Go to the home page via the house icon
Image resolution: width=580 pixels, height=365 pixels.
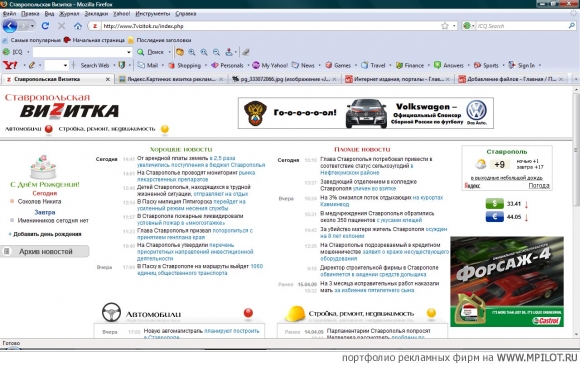(x=78, y=26)
